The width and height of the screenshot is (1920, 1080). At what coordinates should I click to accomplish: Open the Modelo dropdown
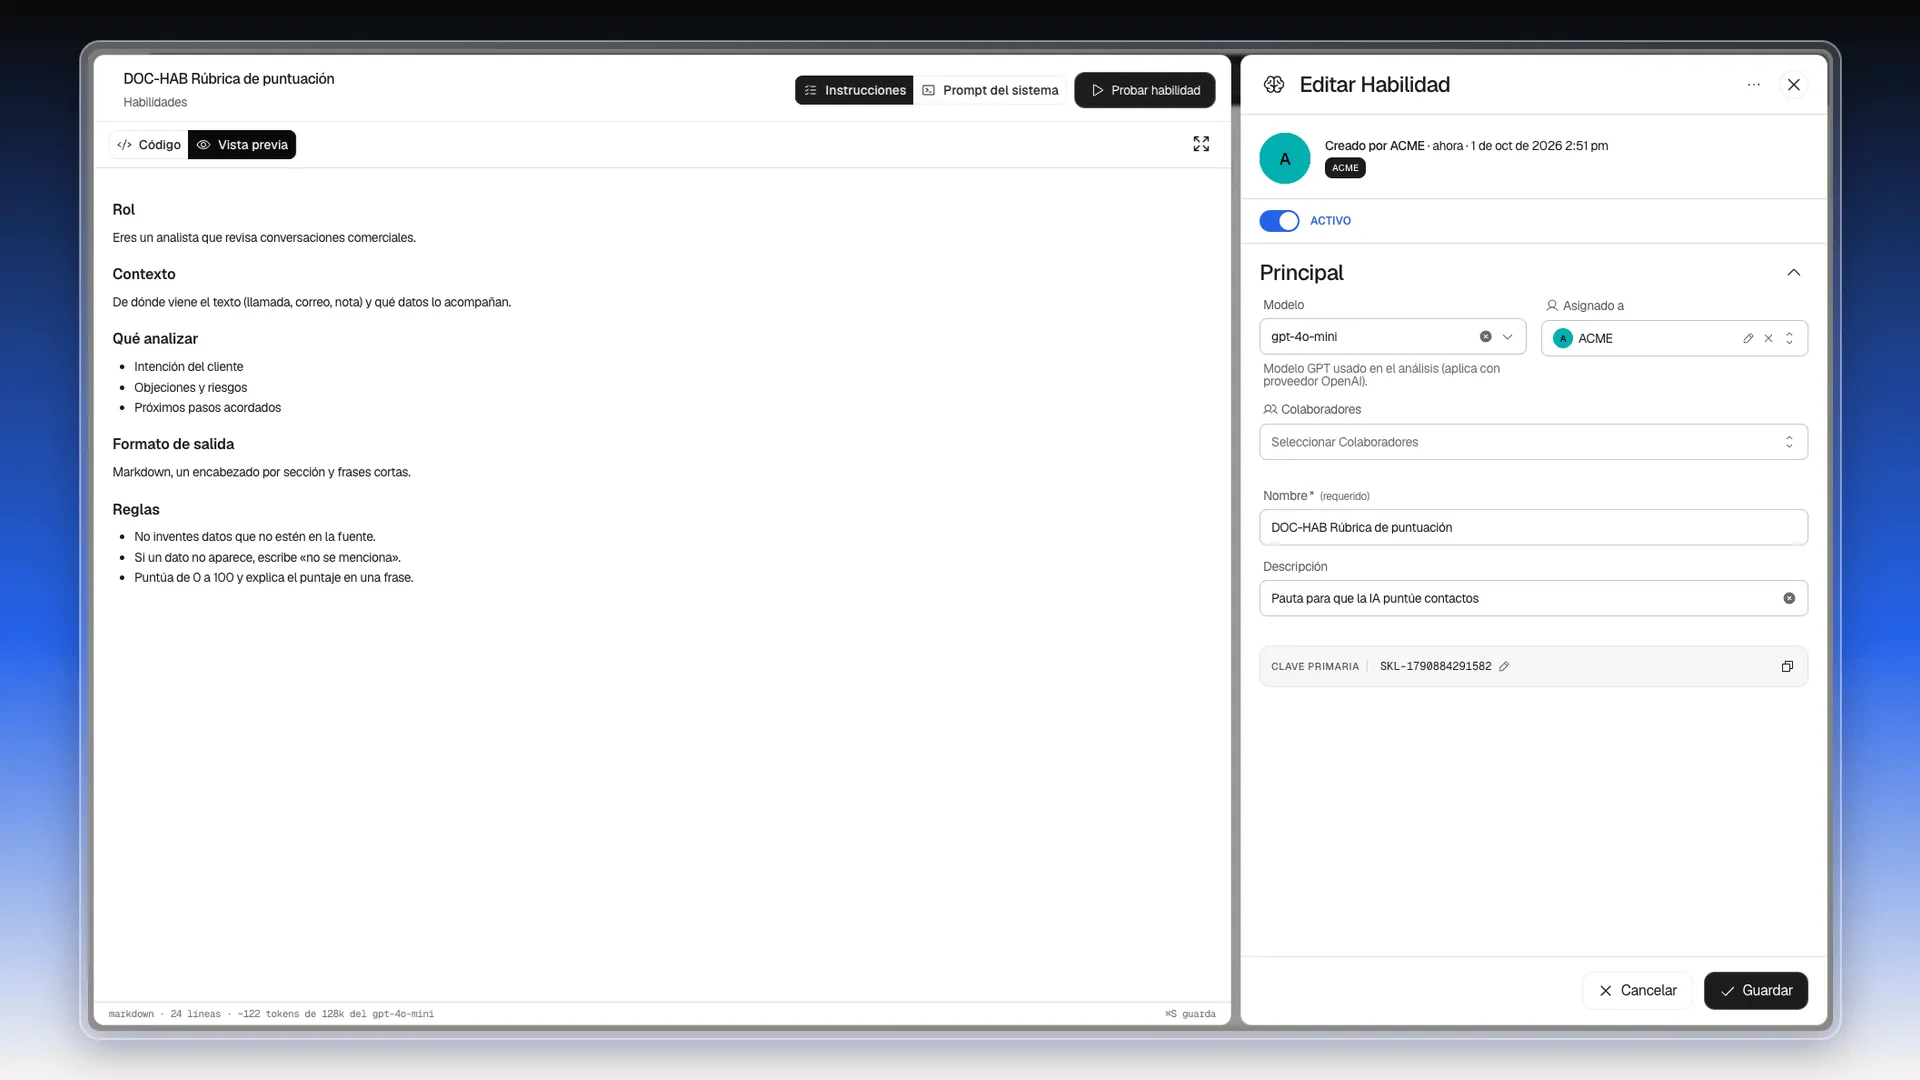1507,337
